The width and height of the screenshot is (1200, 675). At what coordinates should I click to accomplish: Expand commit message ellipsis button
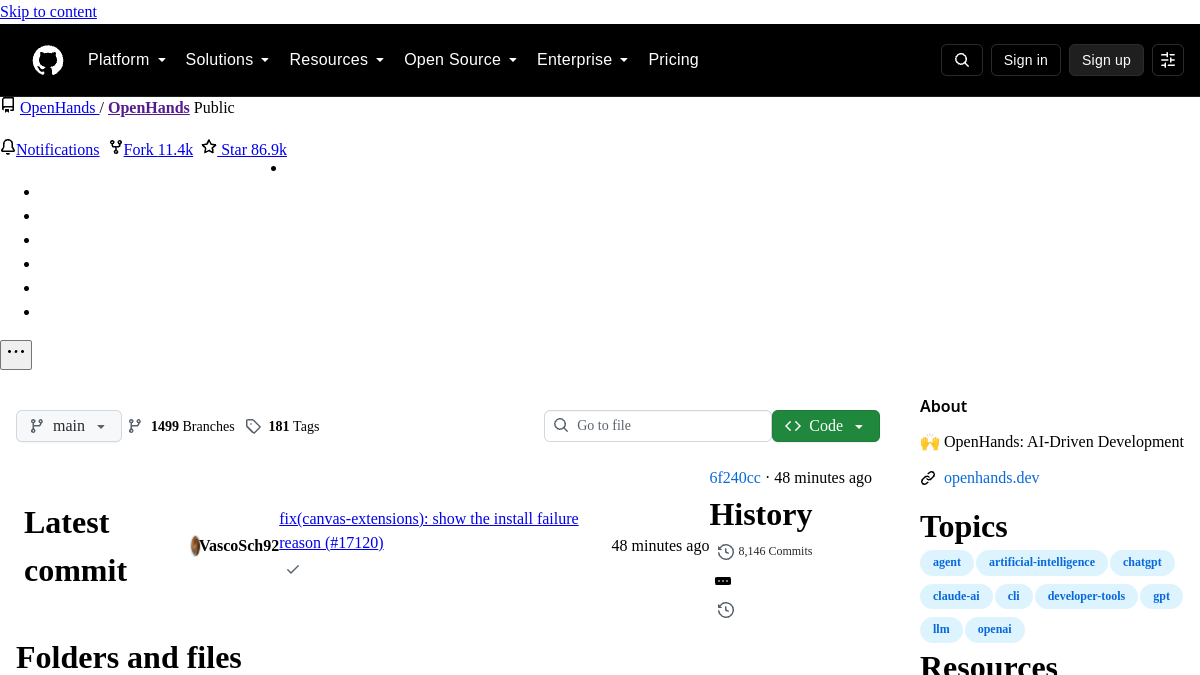click(x=723, y=581)
